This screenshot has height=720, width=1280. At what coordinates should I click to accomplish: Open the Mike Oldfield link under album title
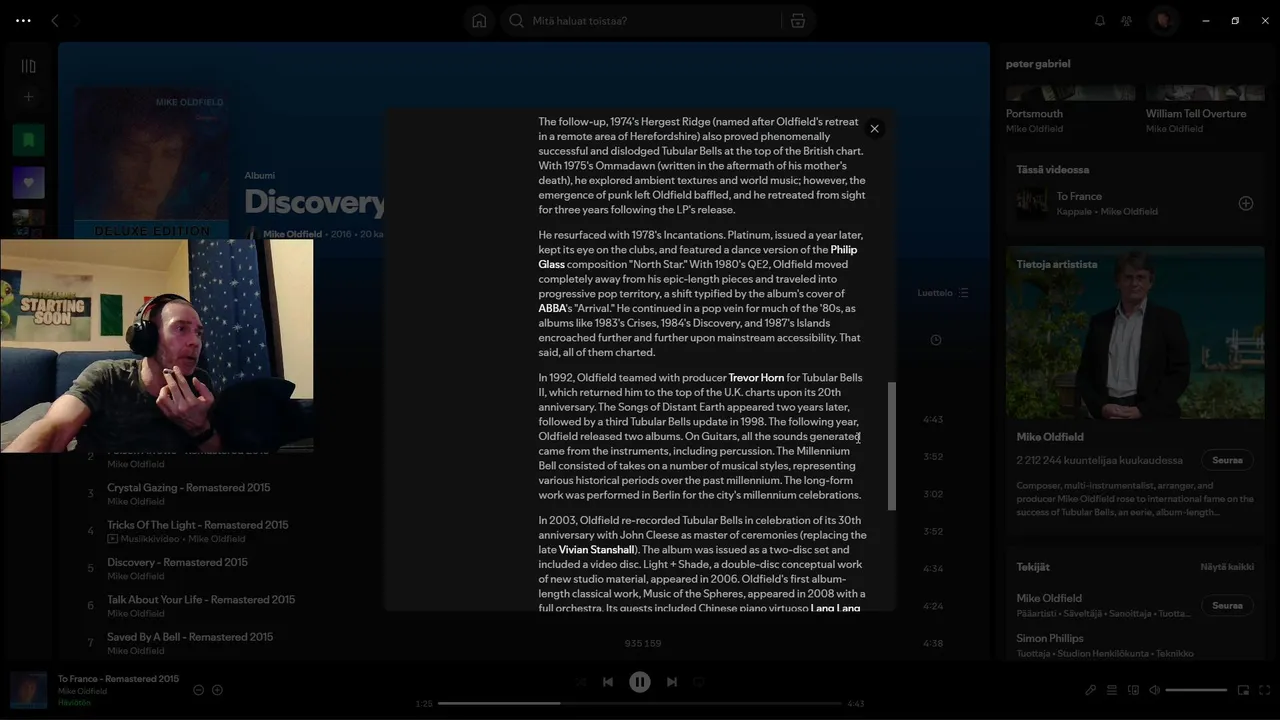(x=293, y=234)
